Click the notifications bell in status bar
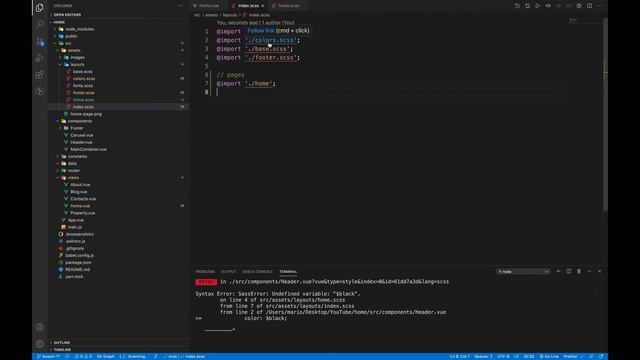 click(601, 356)
